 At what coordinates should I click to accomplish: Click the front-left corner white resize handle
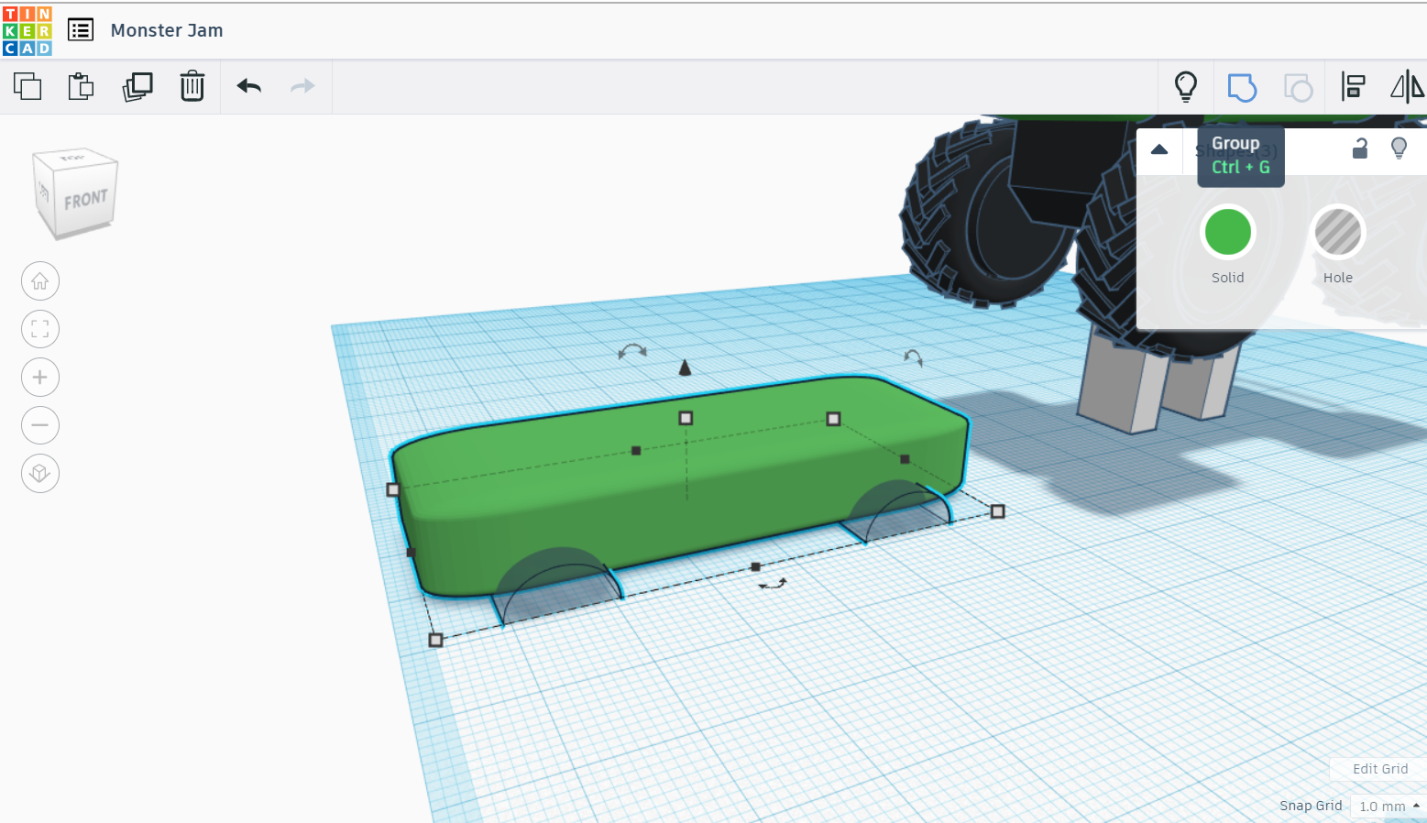[436, 640]
